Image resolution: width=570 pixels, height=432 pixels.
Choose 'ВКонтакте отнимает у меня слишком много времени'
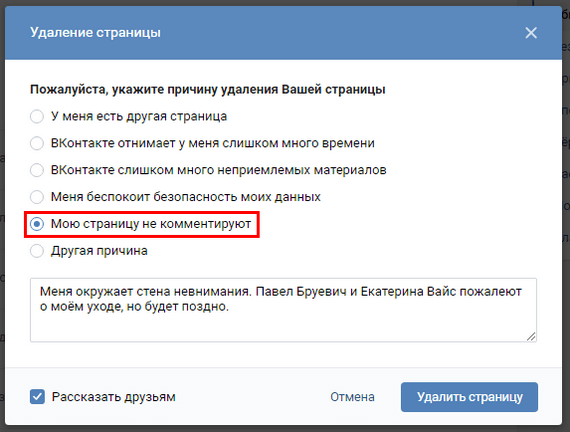pos(37,143)
